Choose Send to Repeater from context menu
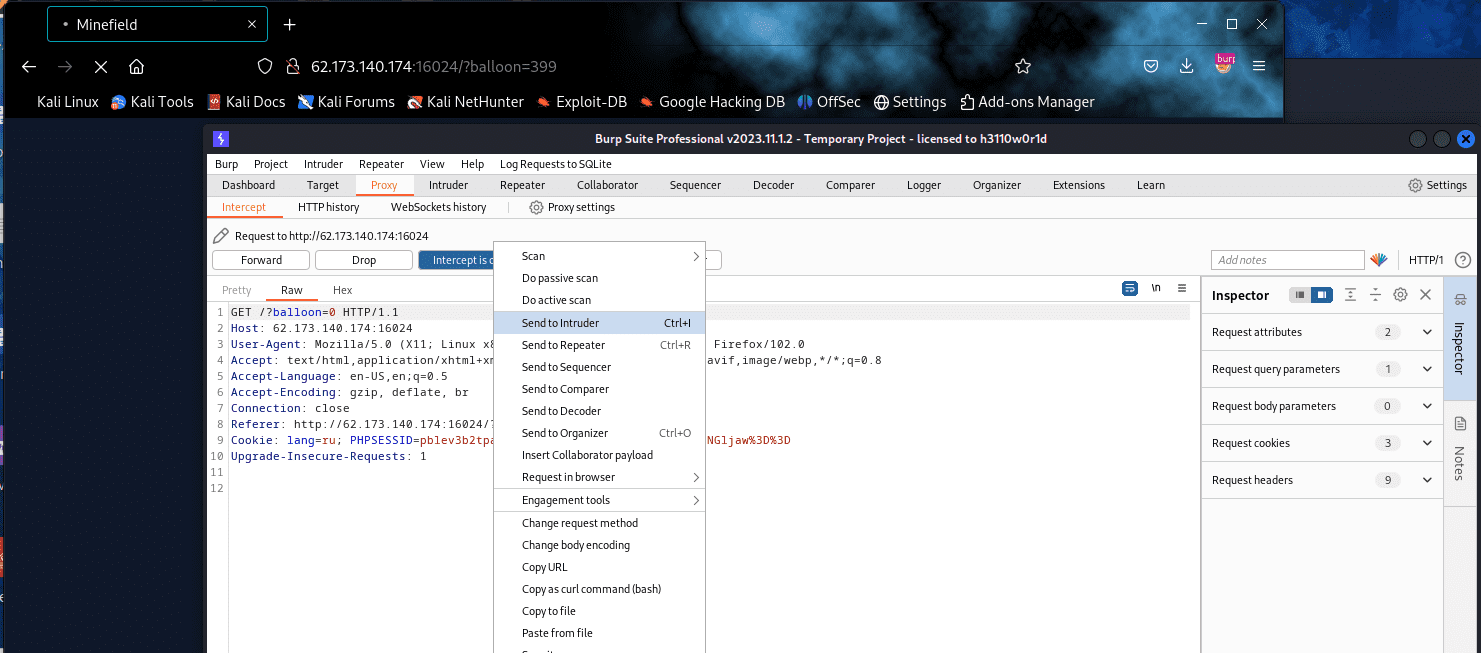 [x=563, y=345]
